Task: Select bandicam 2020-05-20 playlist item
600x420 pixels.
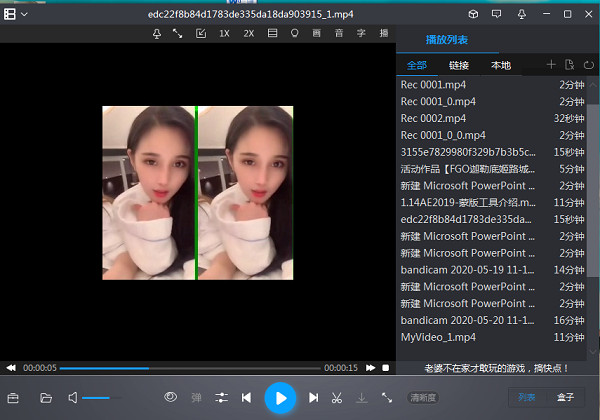Action: (x=492, y=321)
